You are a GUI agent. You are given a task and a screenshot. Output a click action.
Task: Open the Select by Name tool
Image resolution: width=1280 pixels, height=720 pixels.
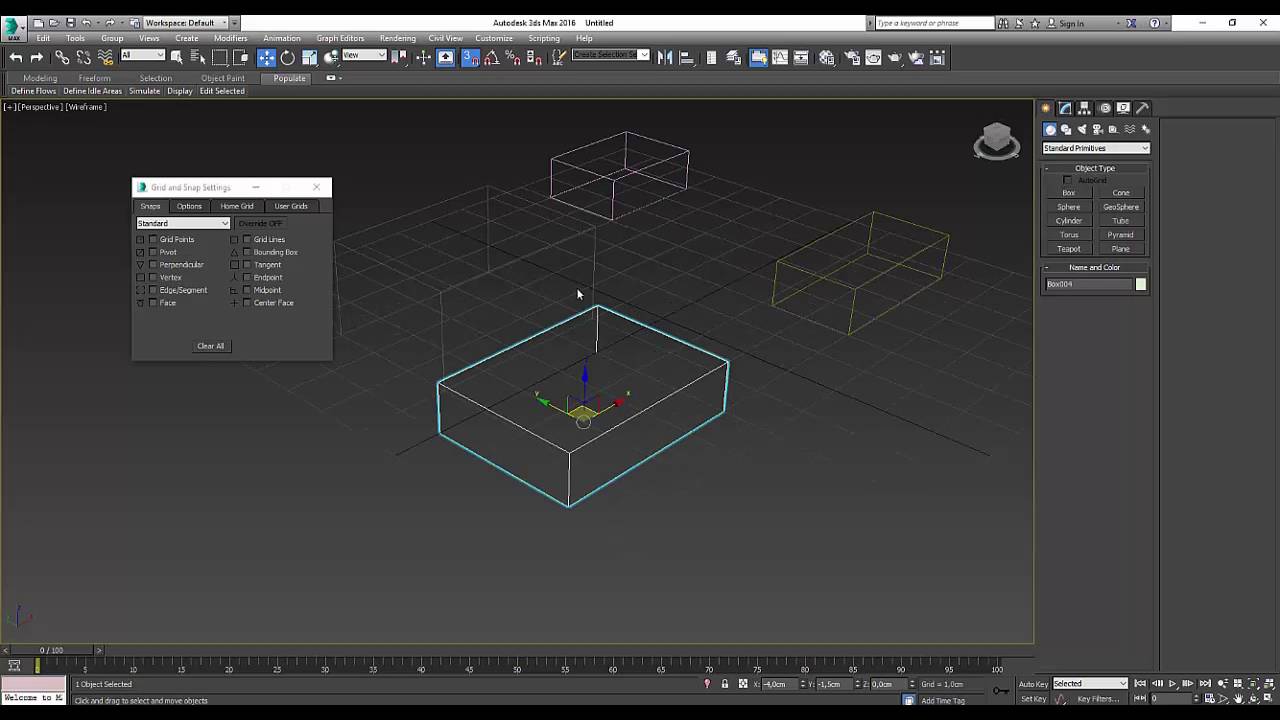(x=198, y=58)
